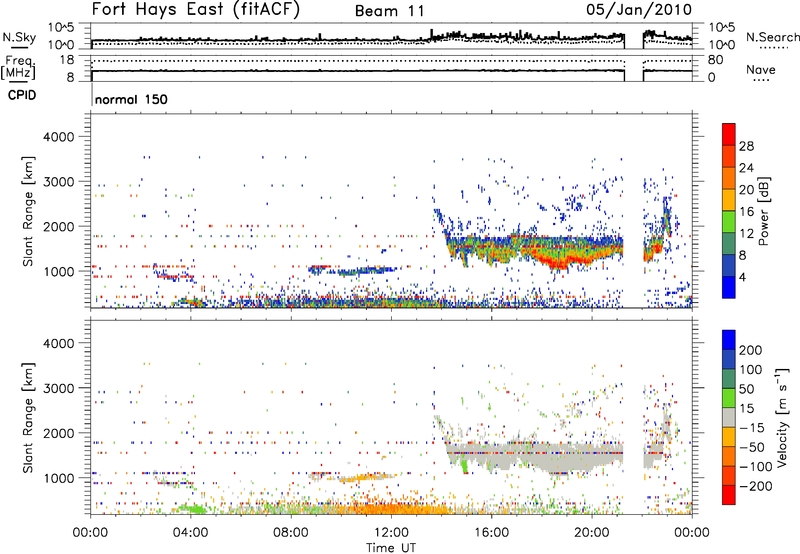The image size is (800, 554).
Task: Click the '4000' tick on power panel
Action: click(x=58, y=137)
